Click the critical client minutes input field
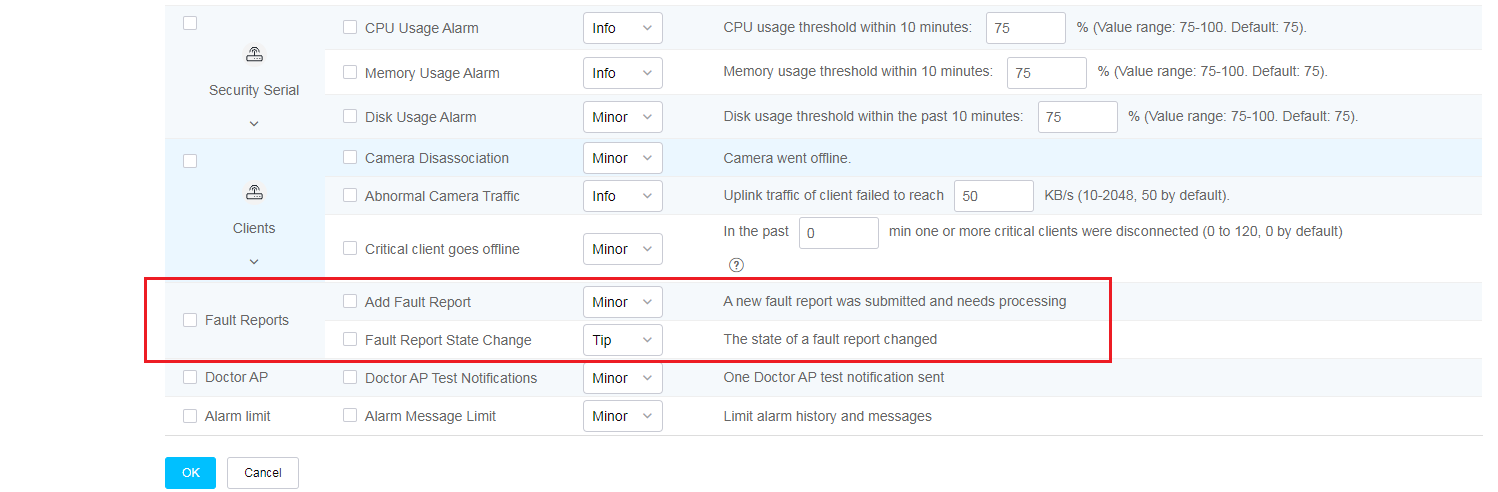The width and height of the screenshot is (1498, 492). point(839,232)
